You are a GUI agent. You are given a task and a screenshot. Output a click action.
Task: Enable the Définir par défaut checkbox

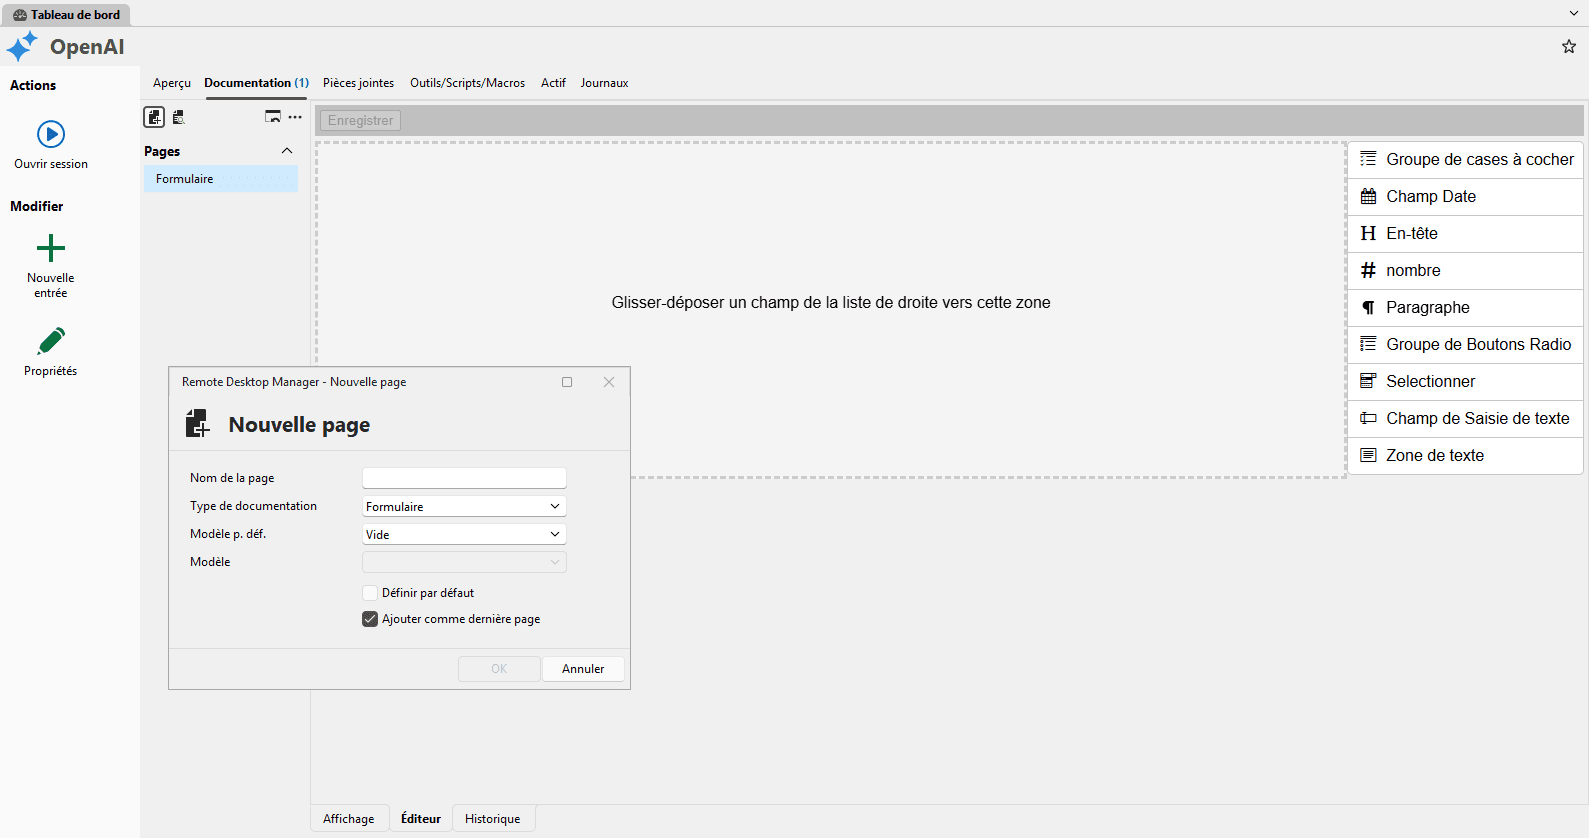[x=370, y=593]
